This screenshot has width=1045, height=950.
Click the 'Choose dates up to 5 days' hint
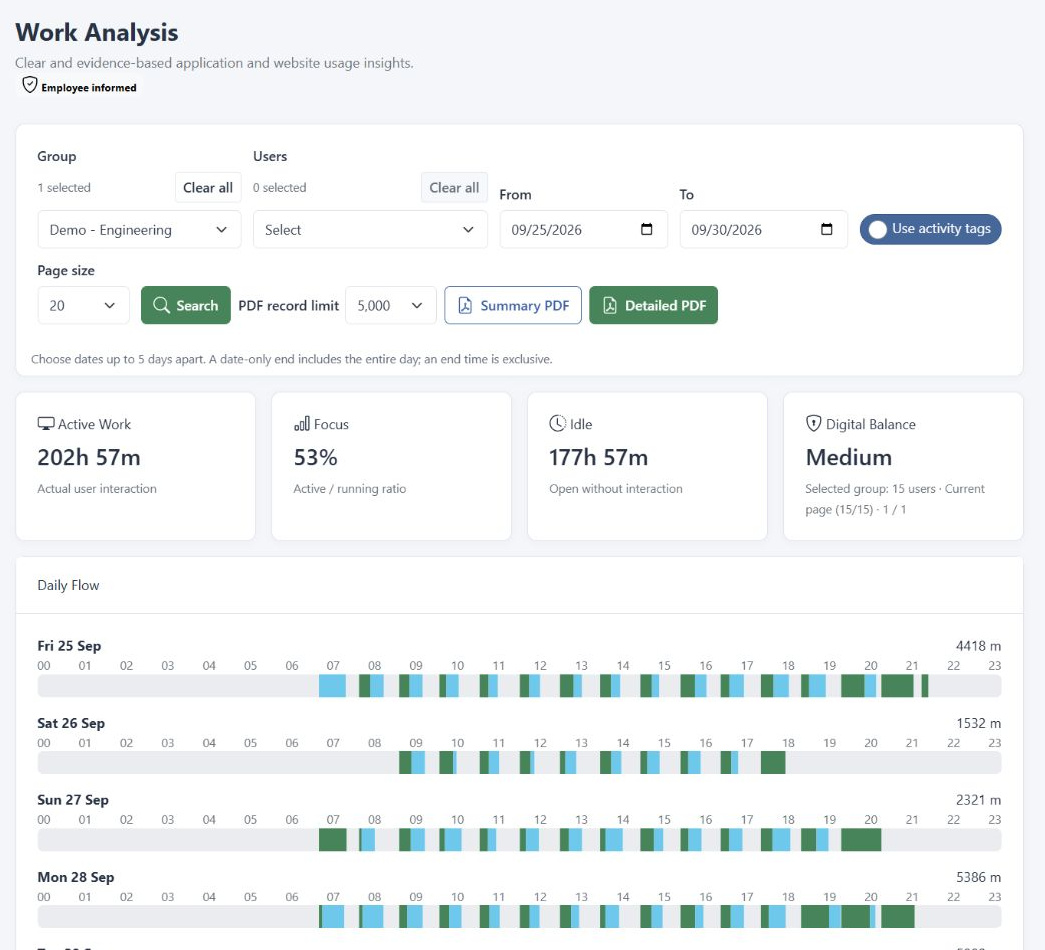291,359
